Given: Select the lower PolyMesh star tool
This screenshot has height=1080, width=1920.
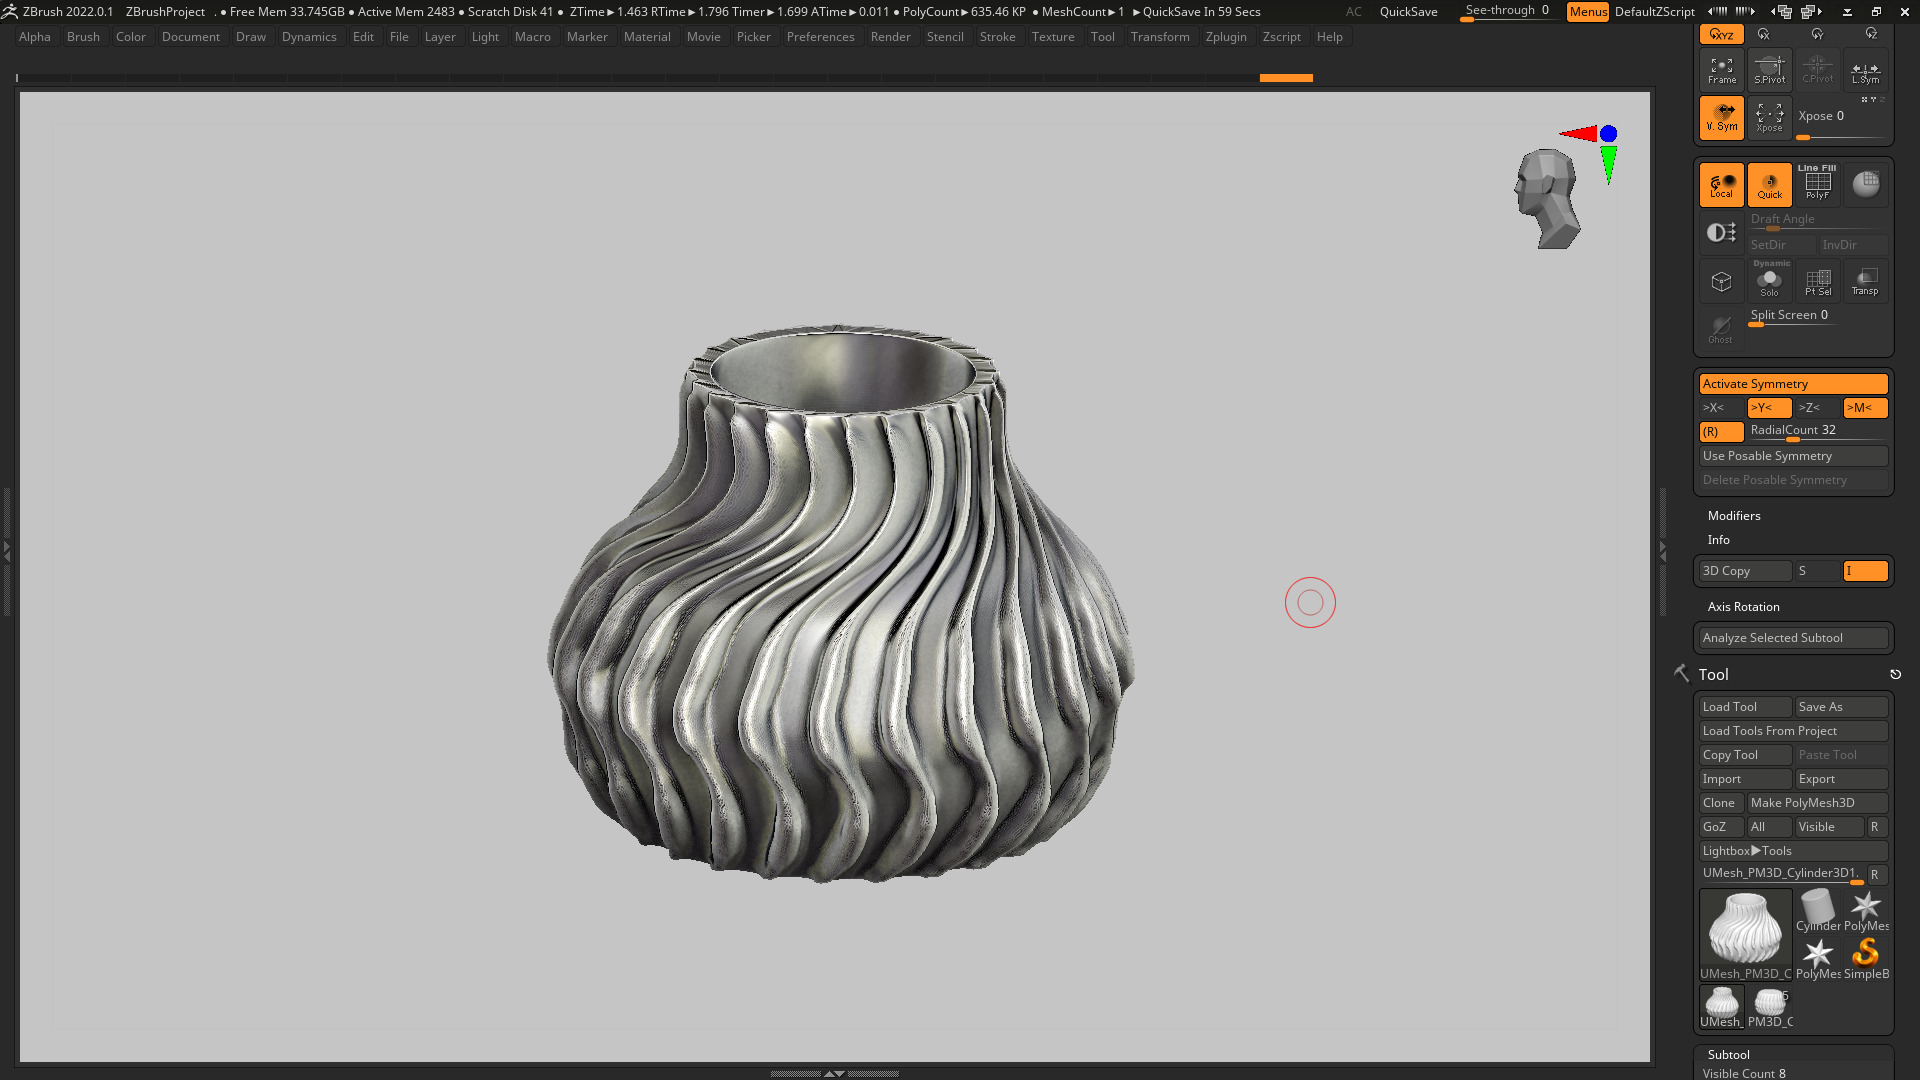Looking at the screenshot, I should (1817, 959).
